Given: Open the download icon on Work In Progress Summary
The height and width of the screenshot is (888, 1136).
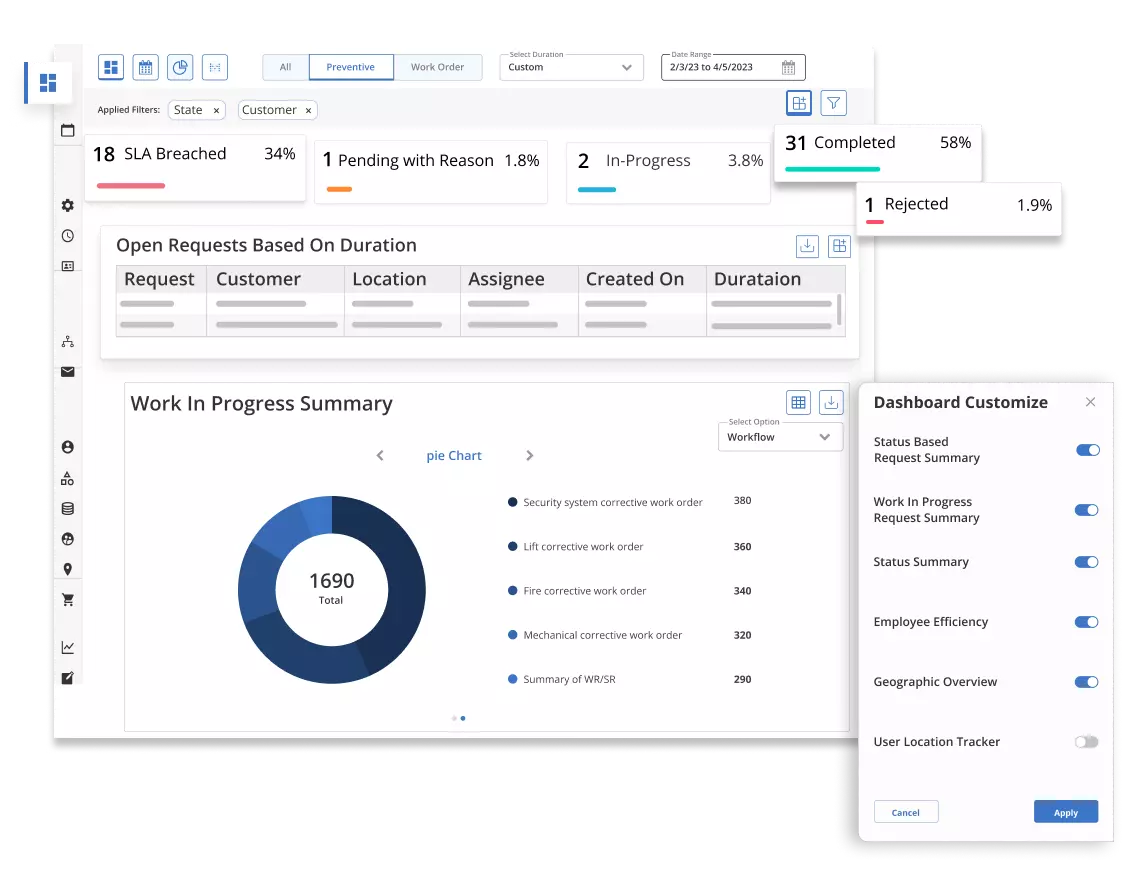Looking at the screenshot, I should tap(831, 402).
